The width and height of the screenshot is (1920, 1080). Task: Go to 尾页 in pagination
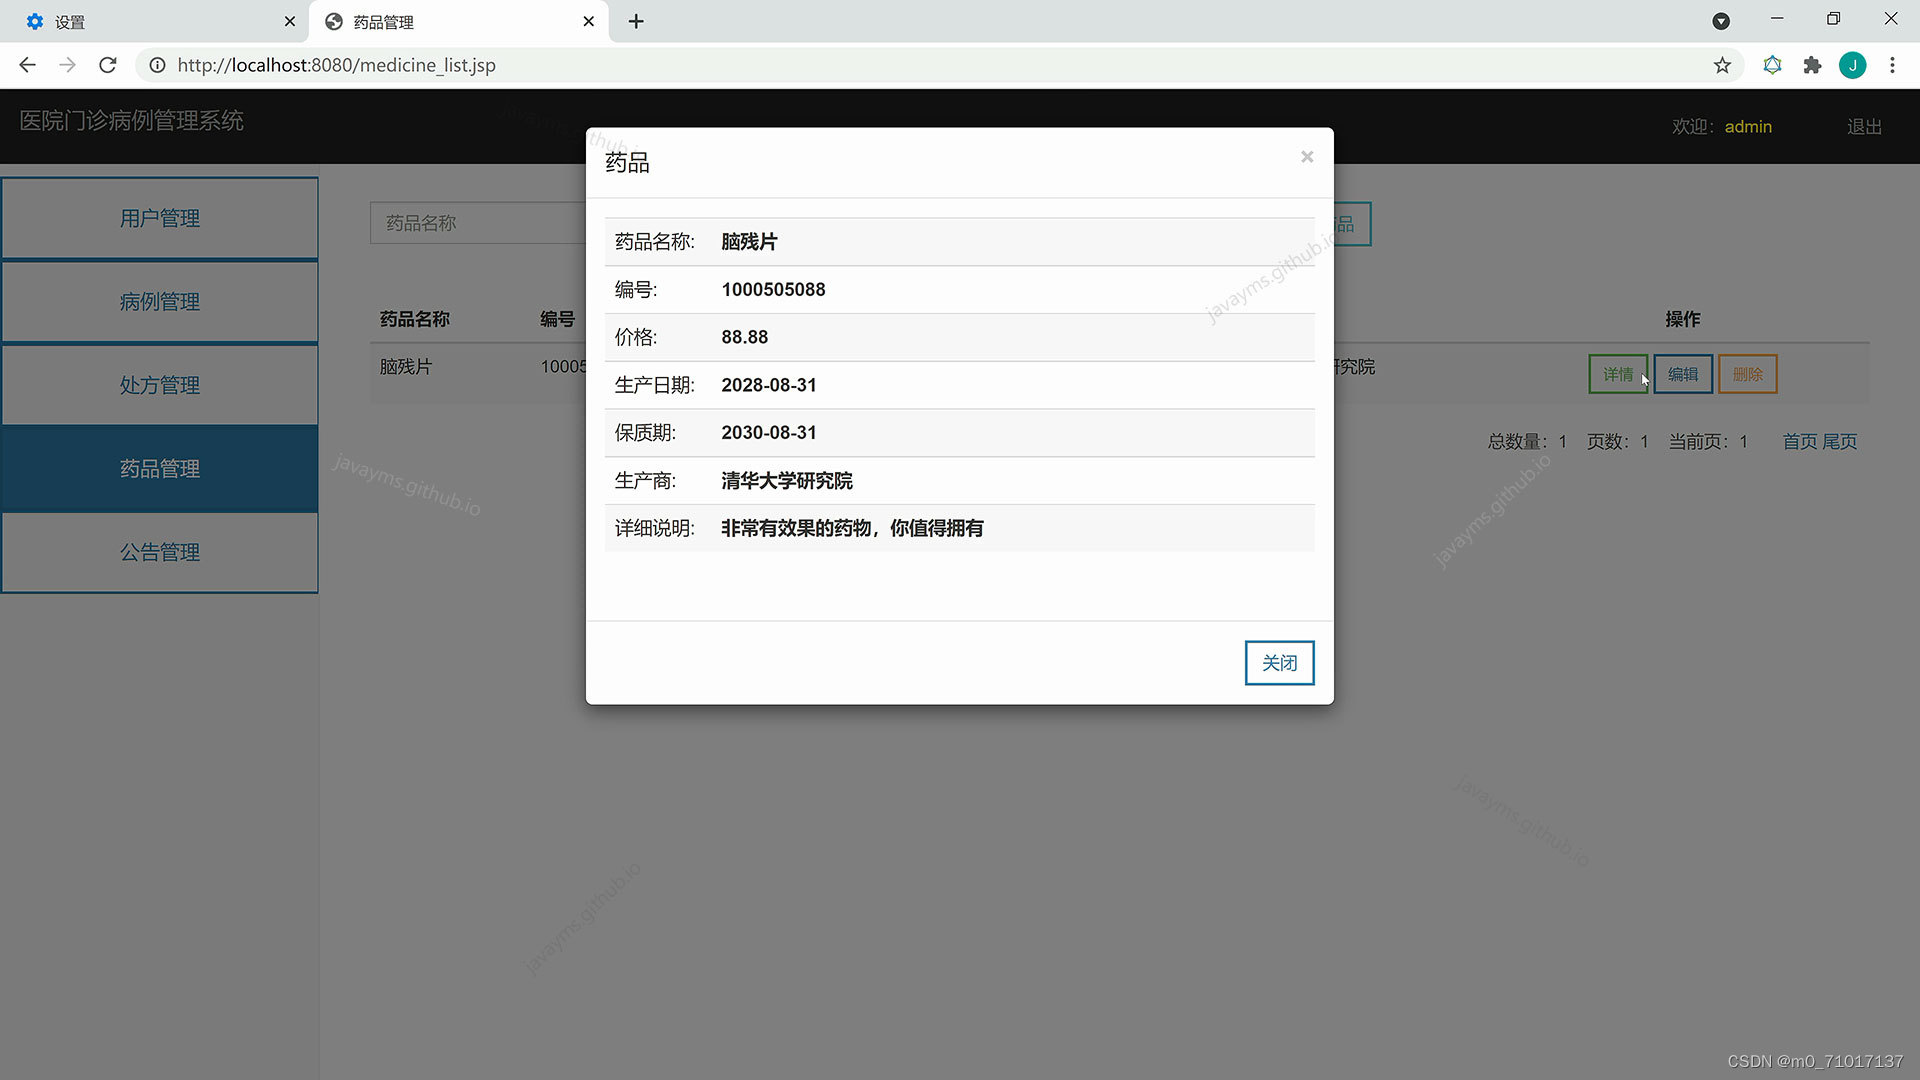(1839, 441)
